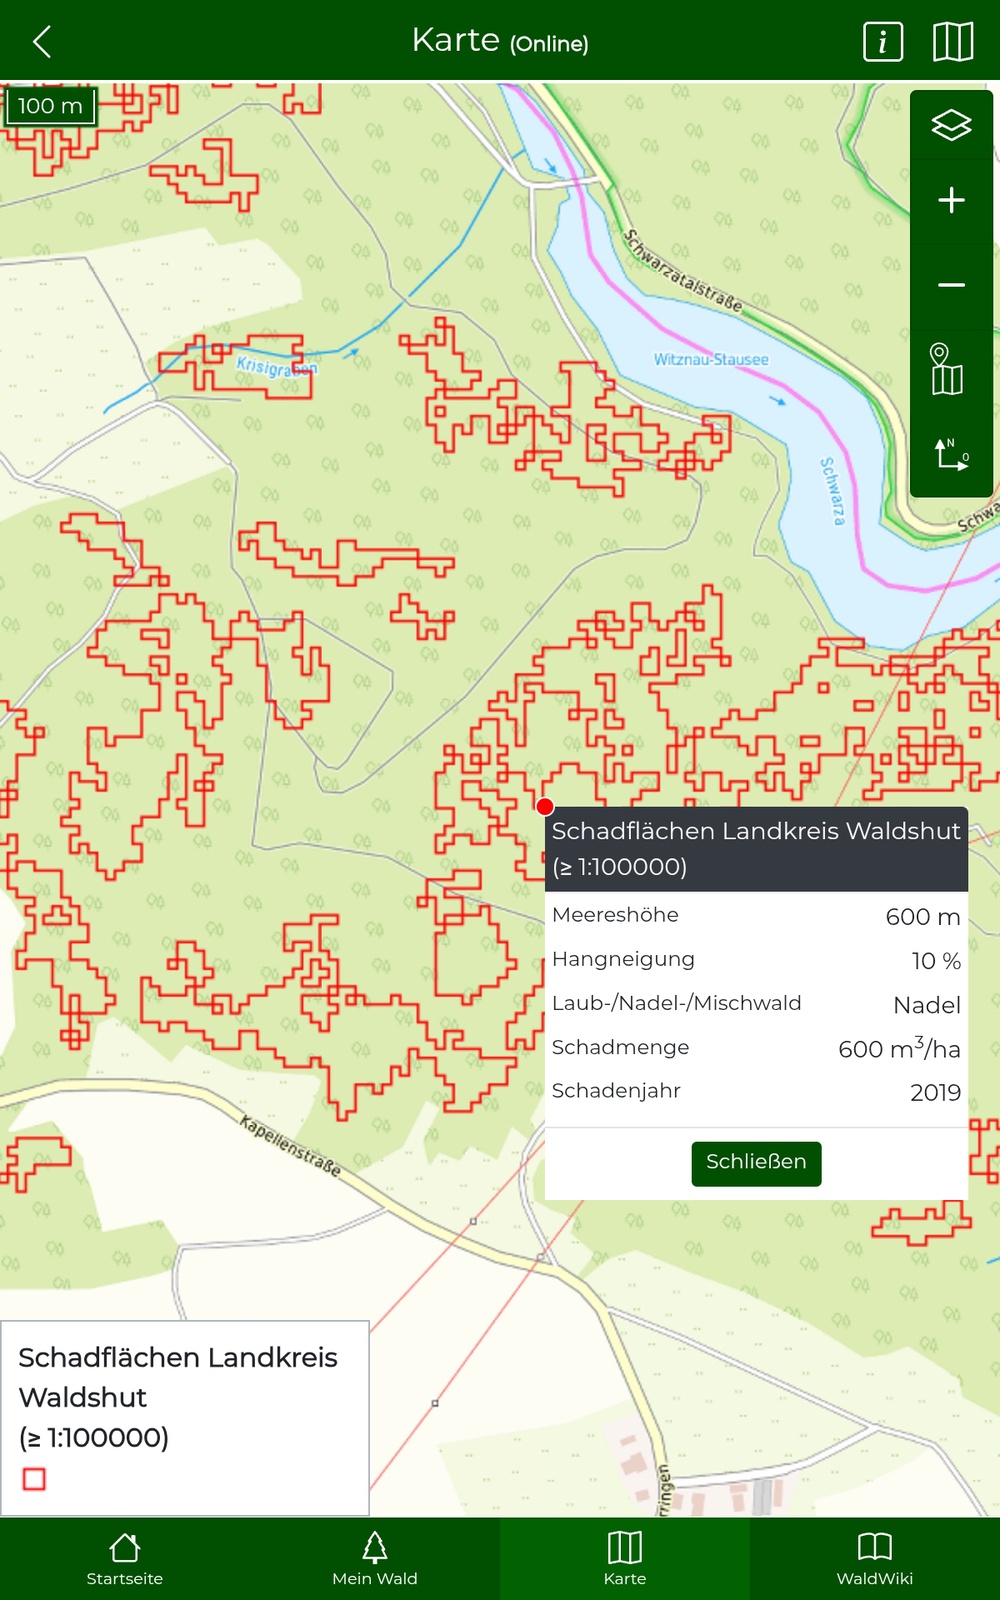Tap the map location pin tool

tap(946, 369)
